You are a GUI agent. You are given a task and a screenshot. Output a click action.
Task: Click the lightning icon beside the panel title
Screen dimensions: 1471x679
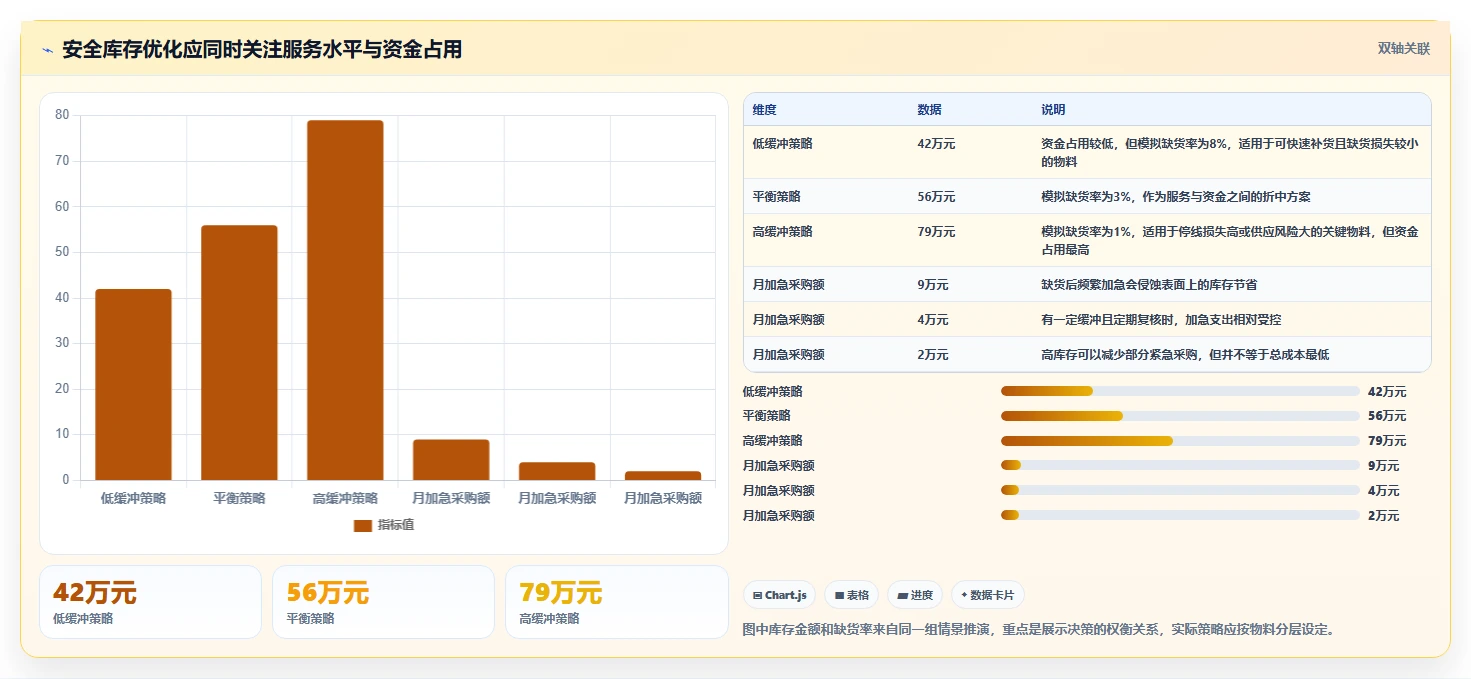47,50
